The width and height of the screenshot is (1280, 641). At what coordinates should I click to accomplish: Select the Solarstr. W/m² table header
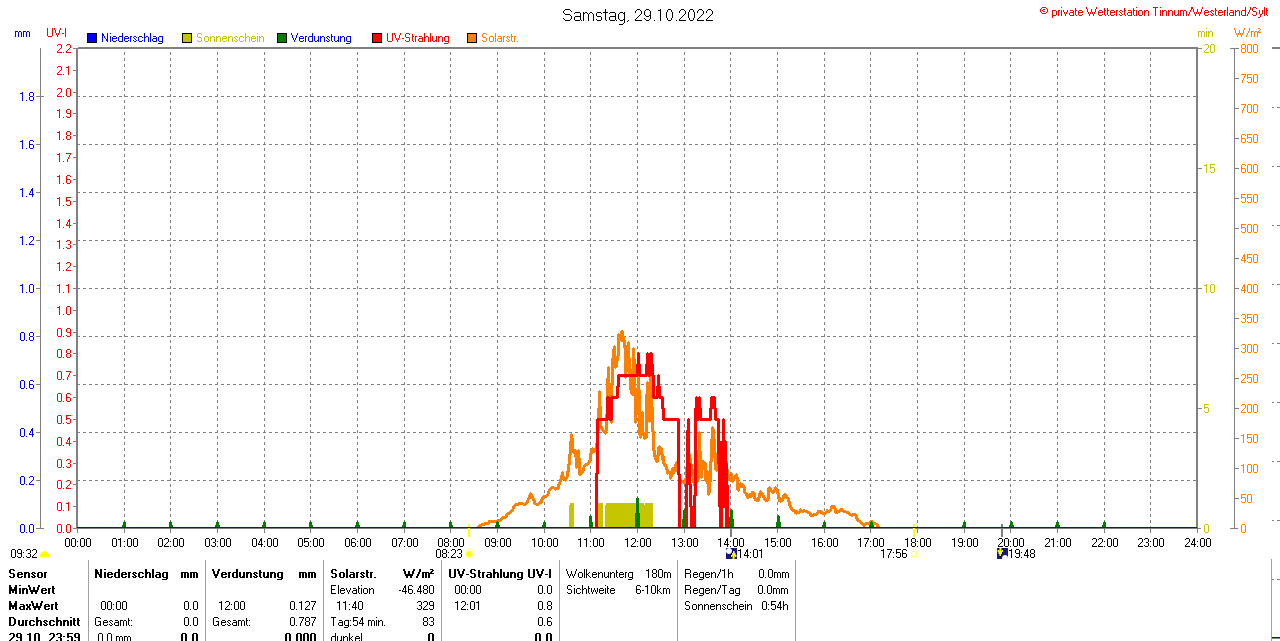point(382,574)
